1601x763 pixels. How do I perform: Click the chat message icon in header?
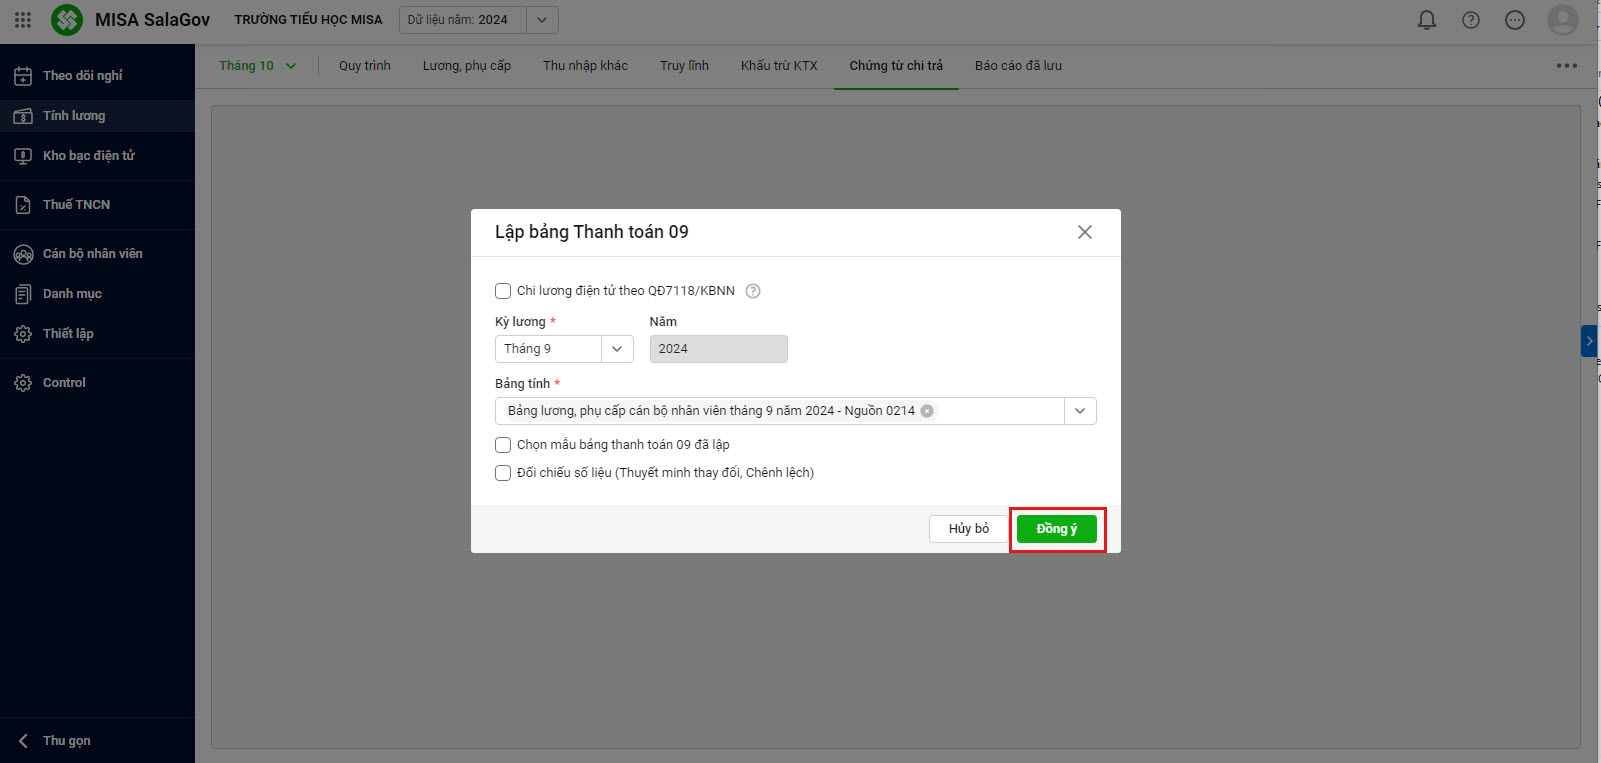1515,20
